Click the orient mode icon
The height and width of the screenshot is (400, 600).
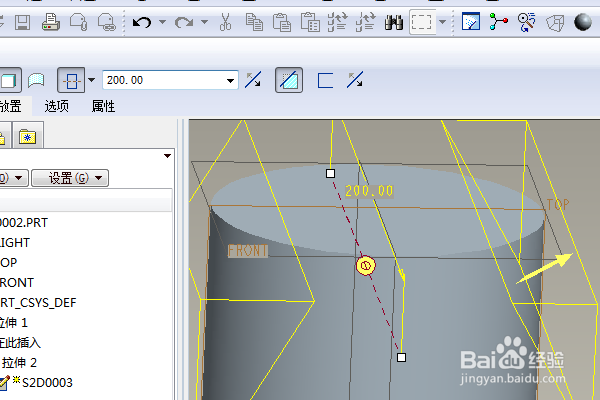coord(527,22)
